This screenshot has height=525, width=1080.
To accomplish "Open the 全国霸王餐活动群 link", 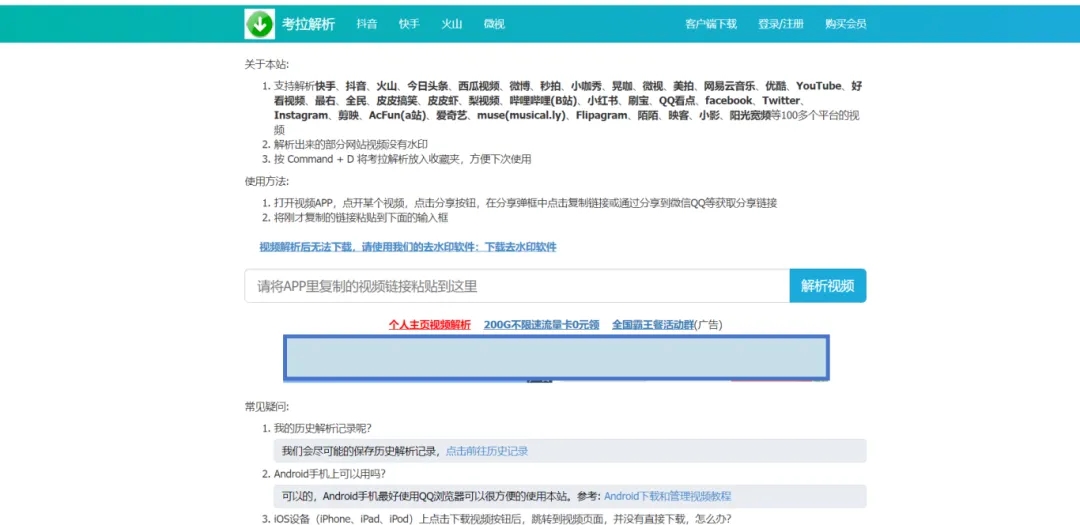I will click(x=653, y=325).
